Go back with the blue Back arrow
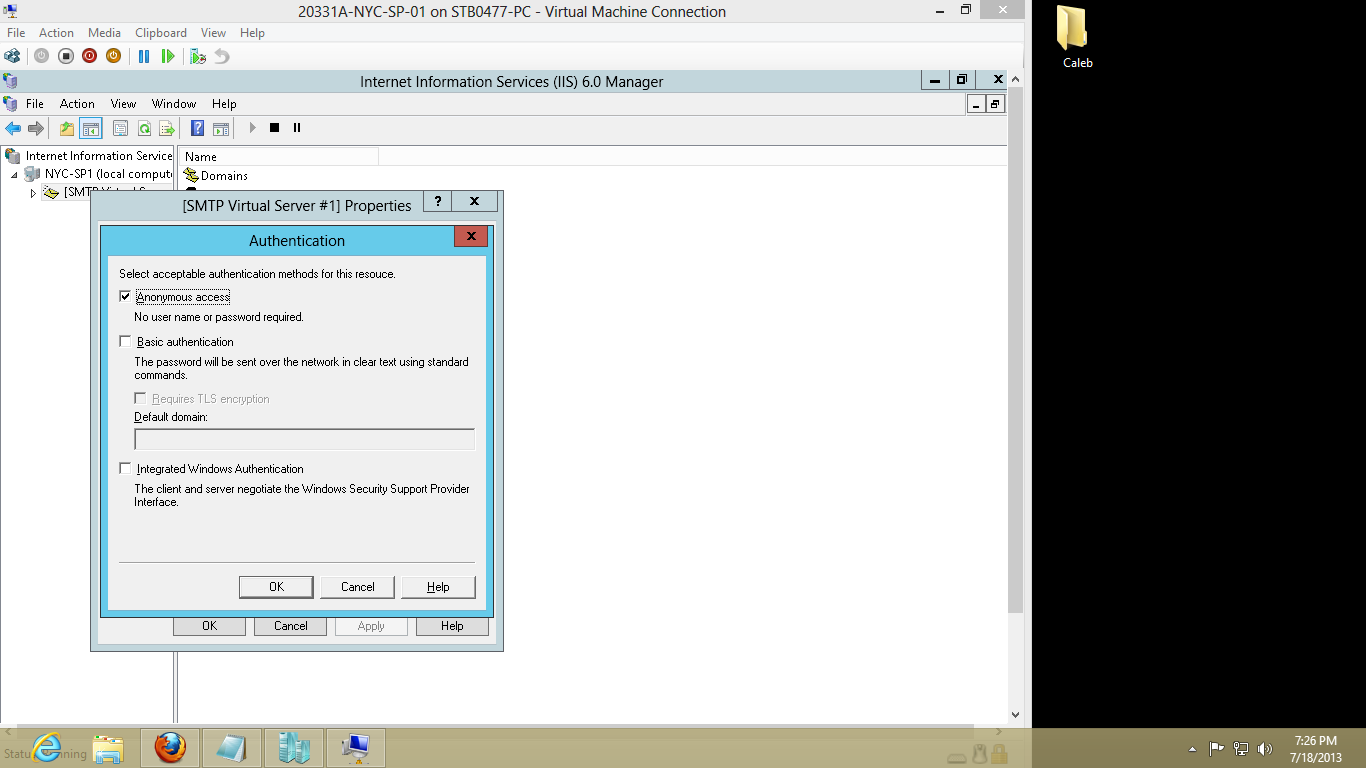 [13, 128]
